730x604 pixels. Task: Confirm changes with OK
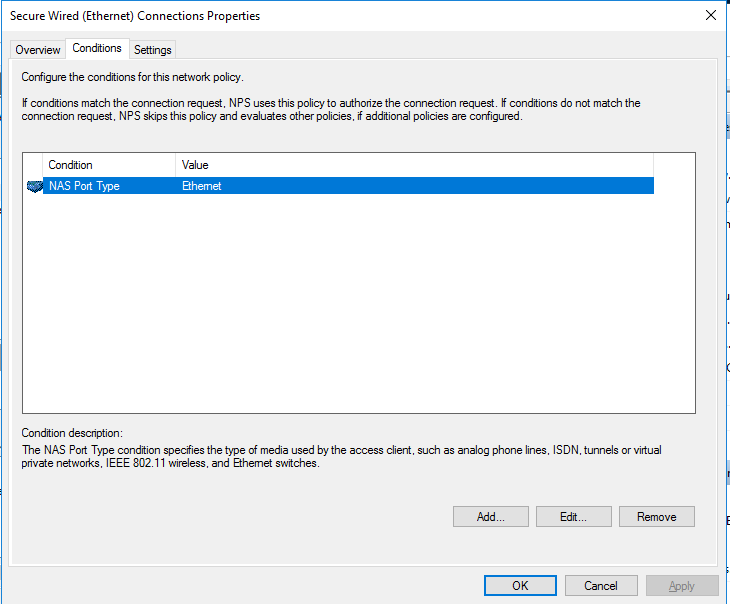click(520, 585)
